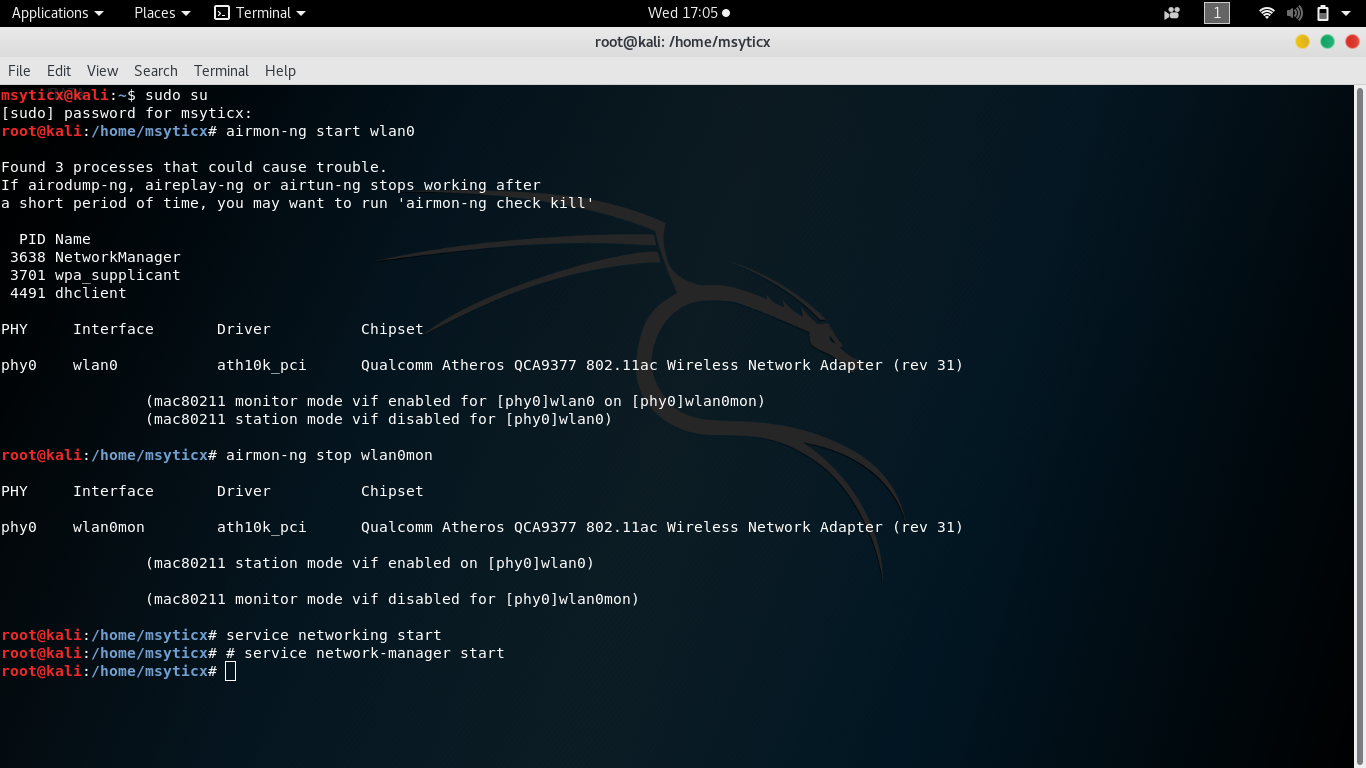The width and height of the screenshot is (1366, 768).
Task: Select the workspace indicator showing 1
Action: (x=1216, y=13)
